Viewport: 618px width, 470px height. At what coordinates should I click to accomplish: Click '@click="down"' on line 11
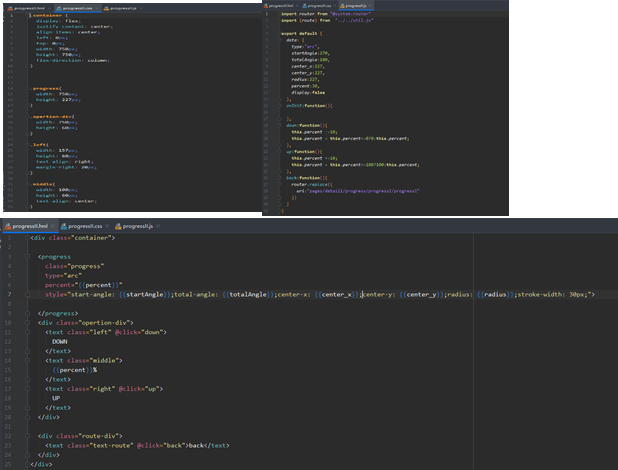tap(139, 332)
